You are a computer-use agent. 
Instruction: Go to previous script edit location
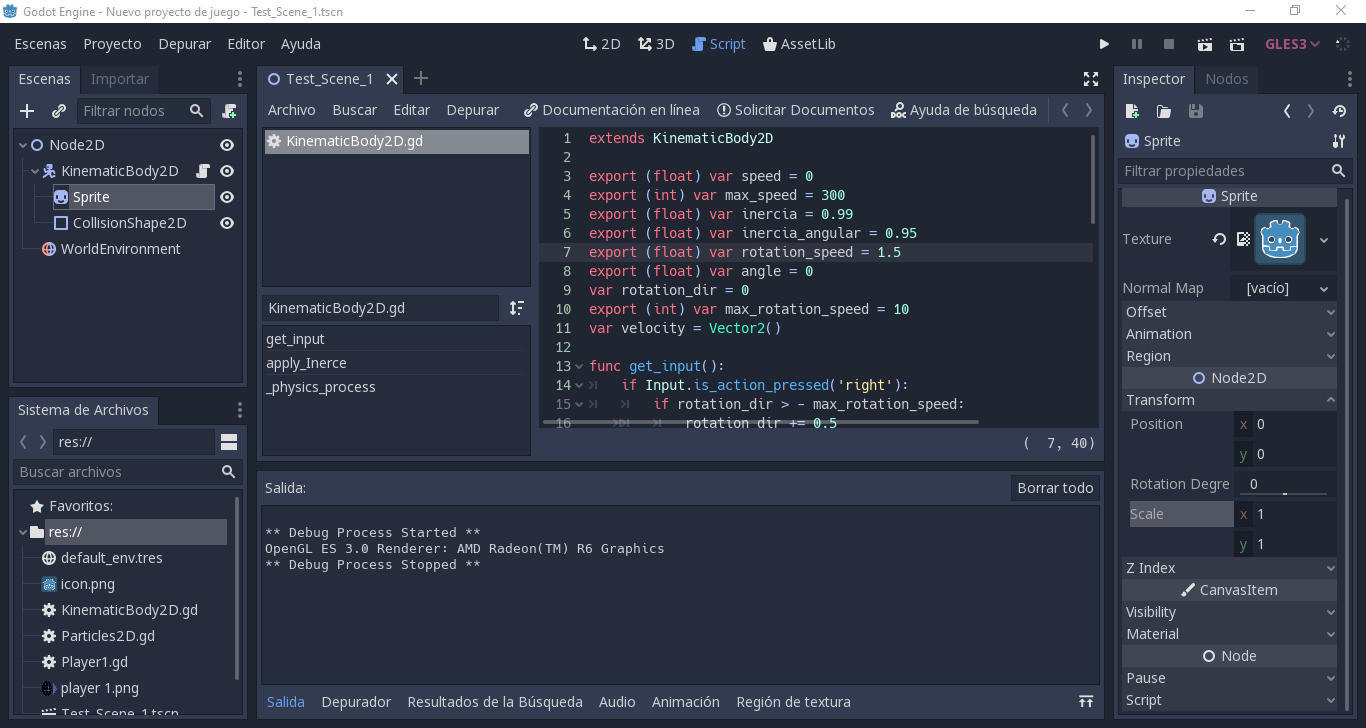1065,110
